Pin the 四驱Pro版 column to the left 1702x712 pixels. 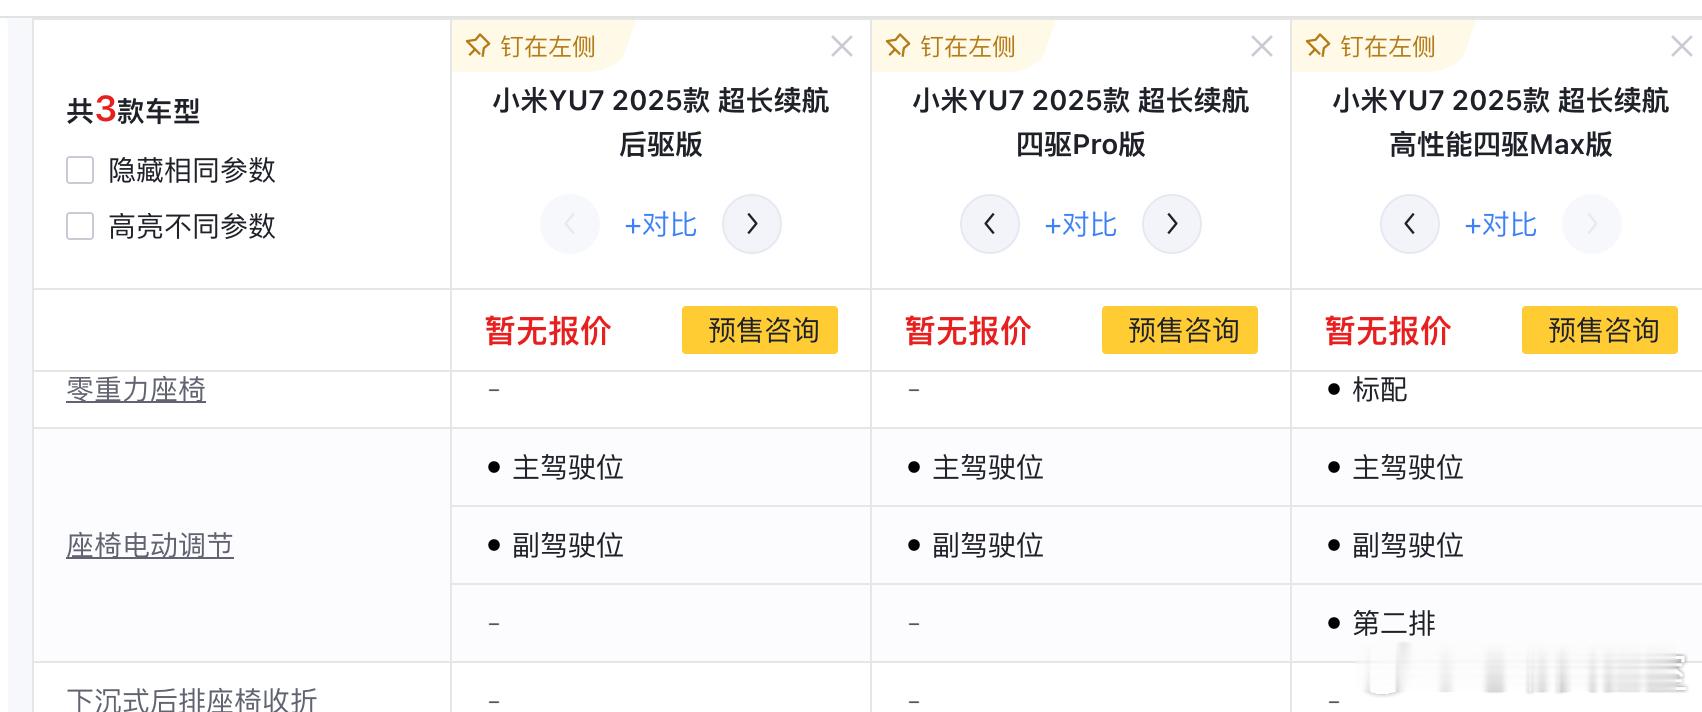pos(951,47)
